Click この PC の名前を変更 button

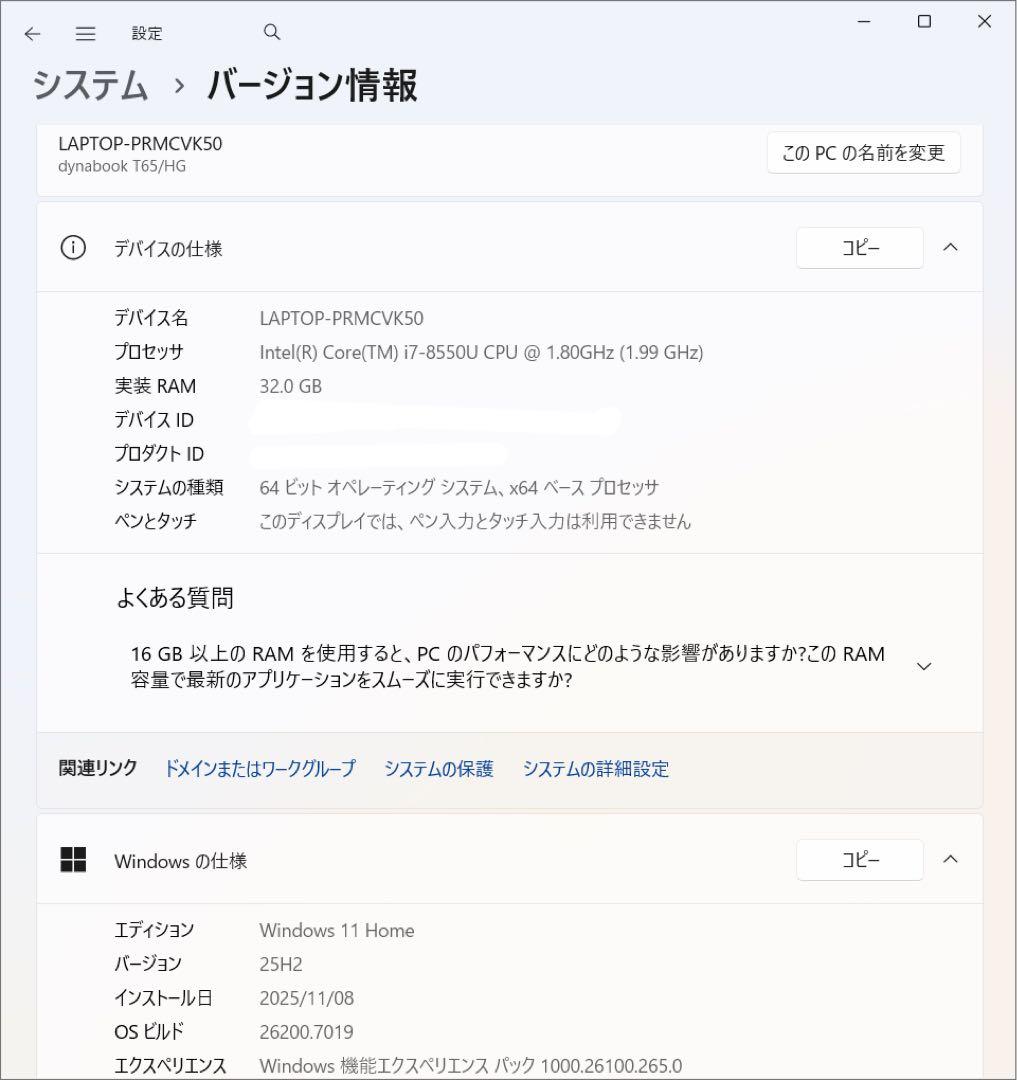pos(863,153)
